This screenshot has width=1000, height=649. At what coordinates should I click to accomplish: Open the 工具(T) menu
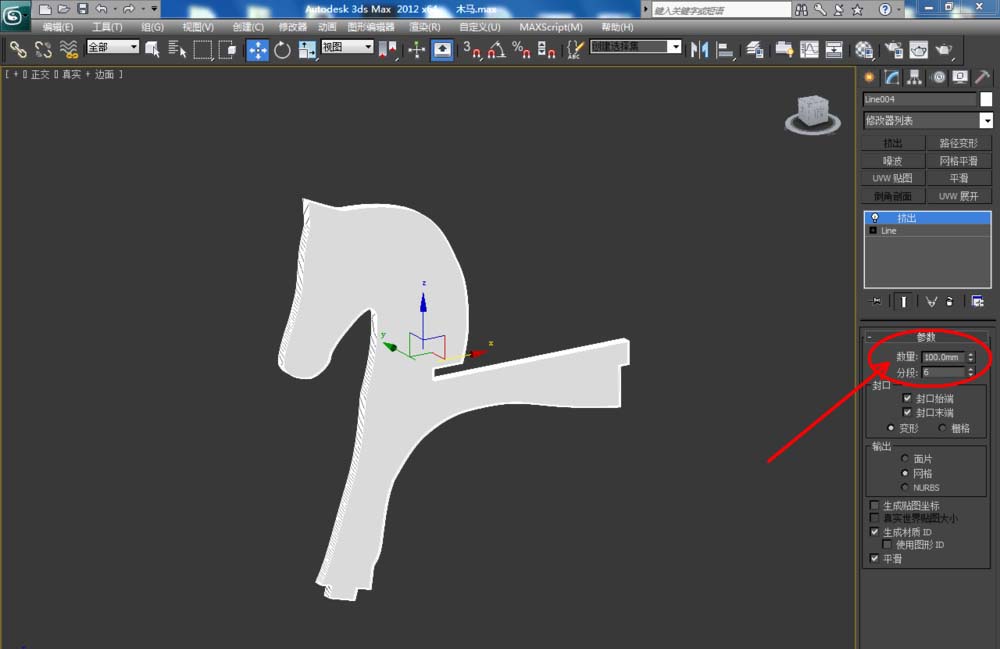107,27
